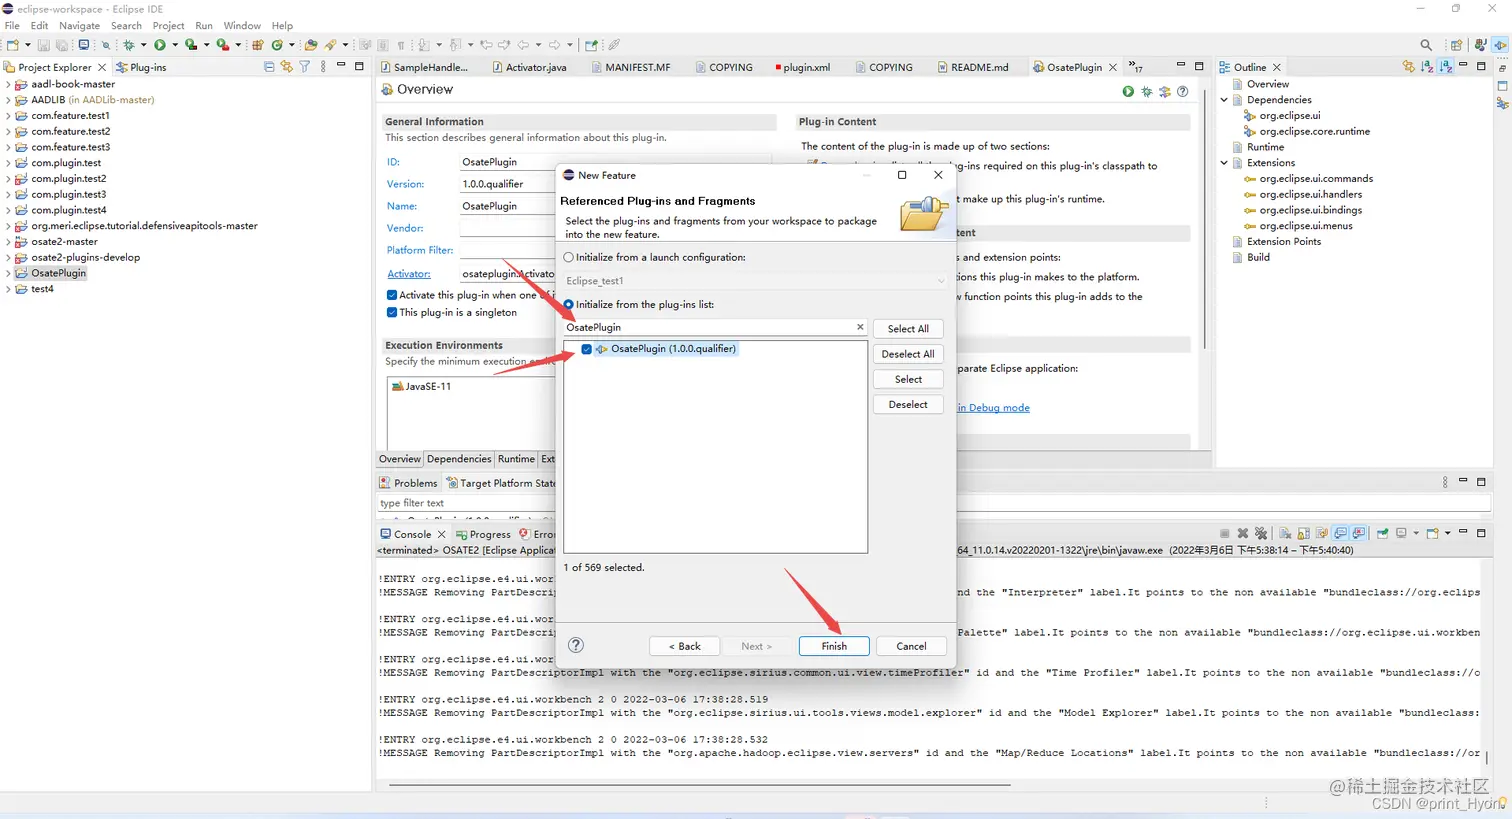
Task: Expand the test4 project node
Action: (8, 289)
